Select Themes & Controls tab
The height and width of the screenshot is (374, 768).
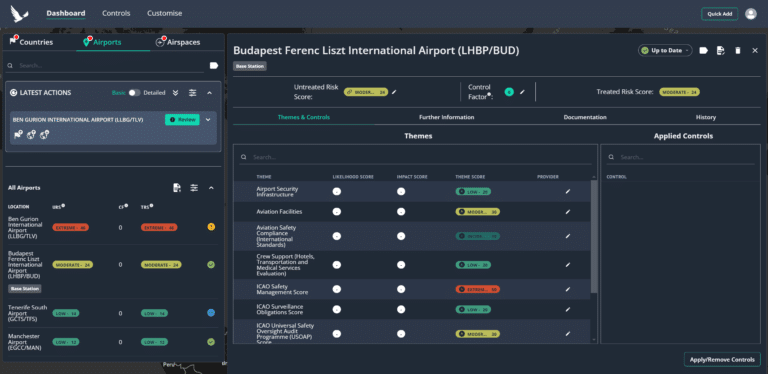click(304, 117)
